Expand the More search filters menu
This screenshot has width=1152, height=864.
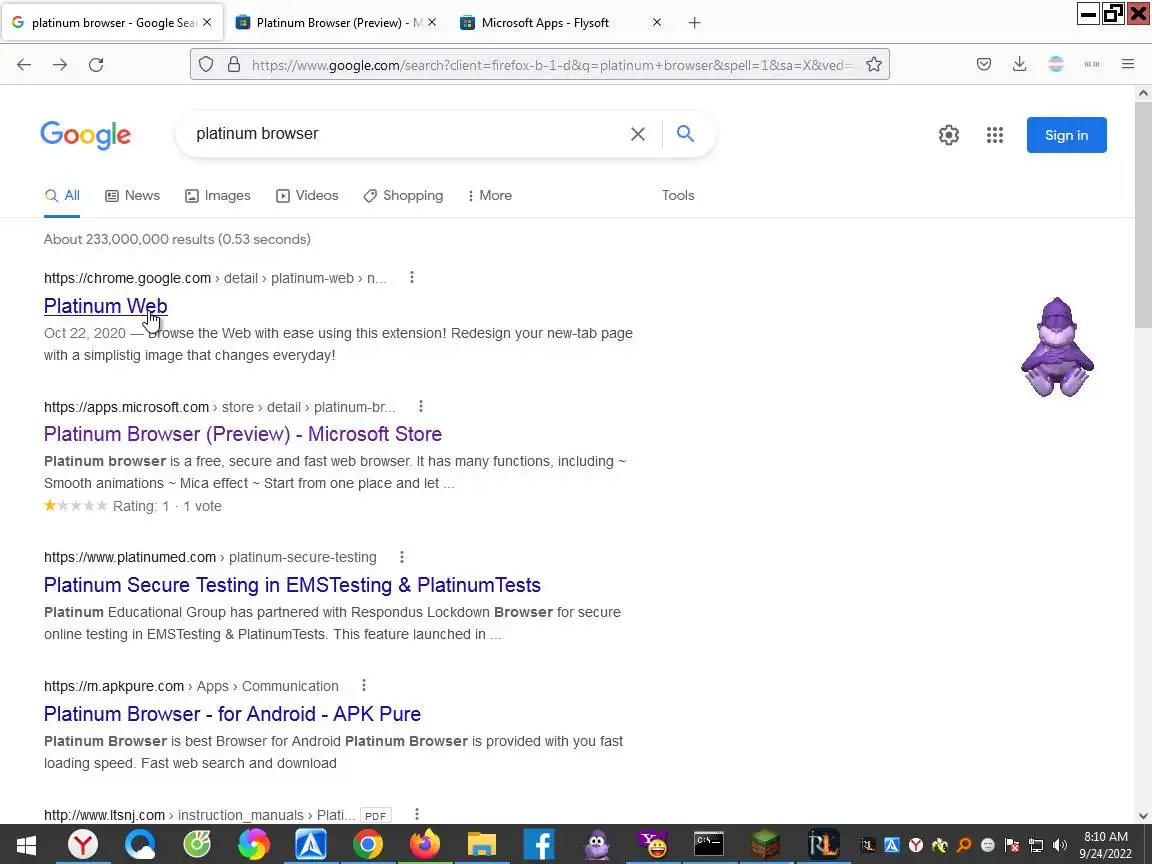[x=489, y=195]
